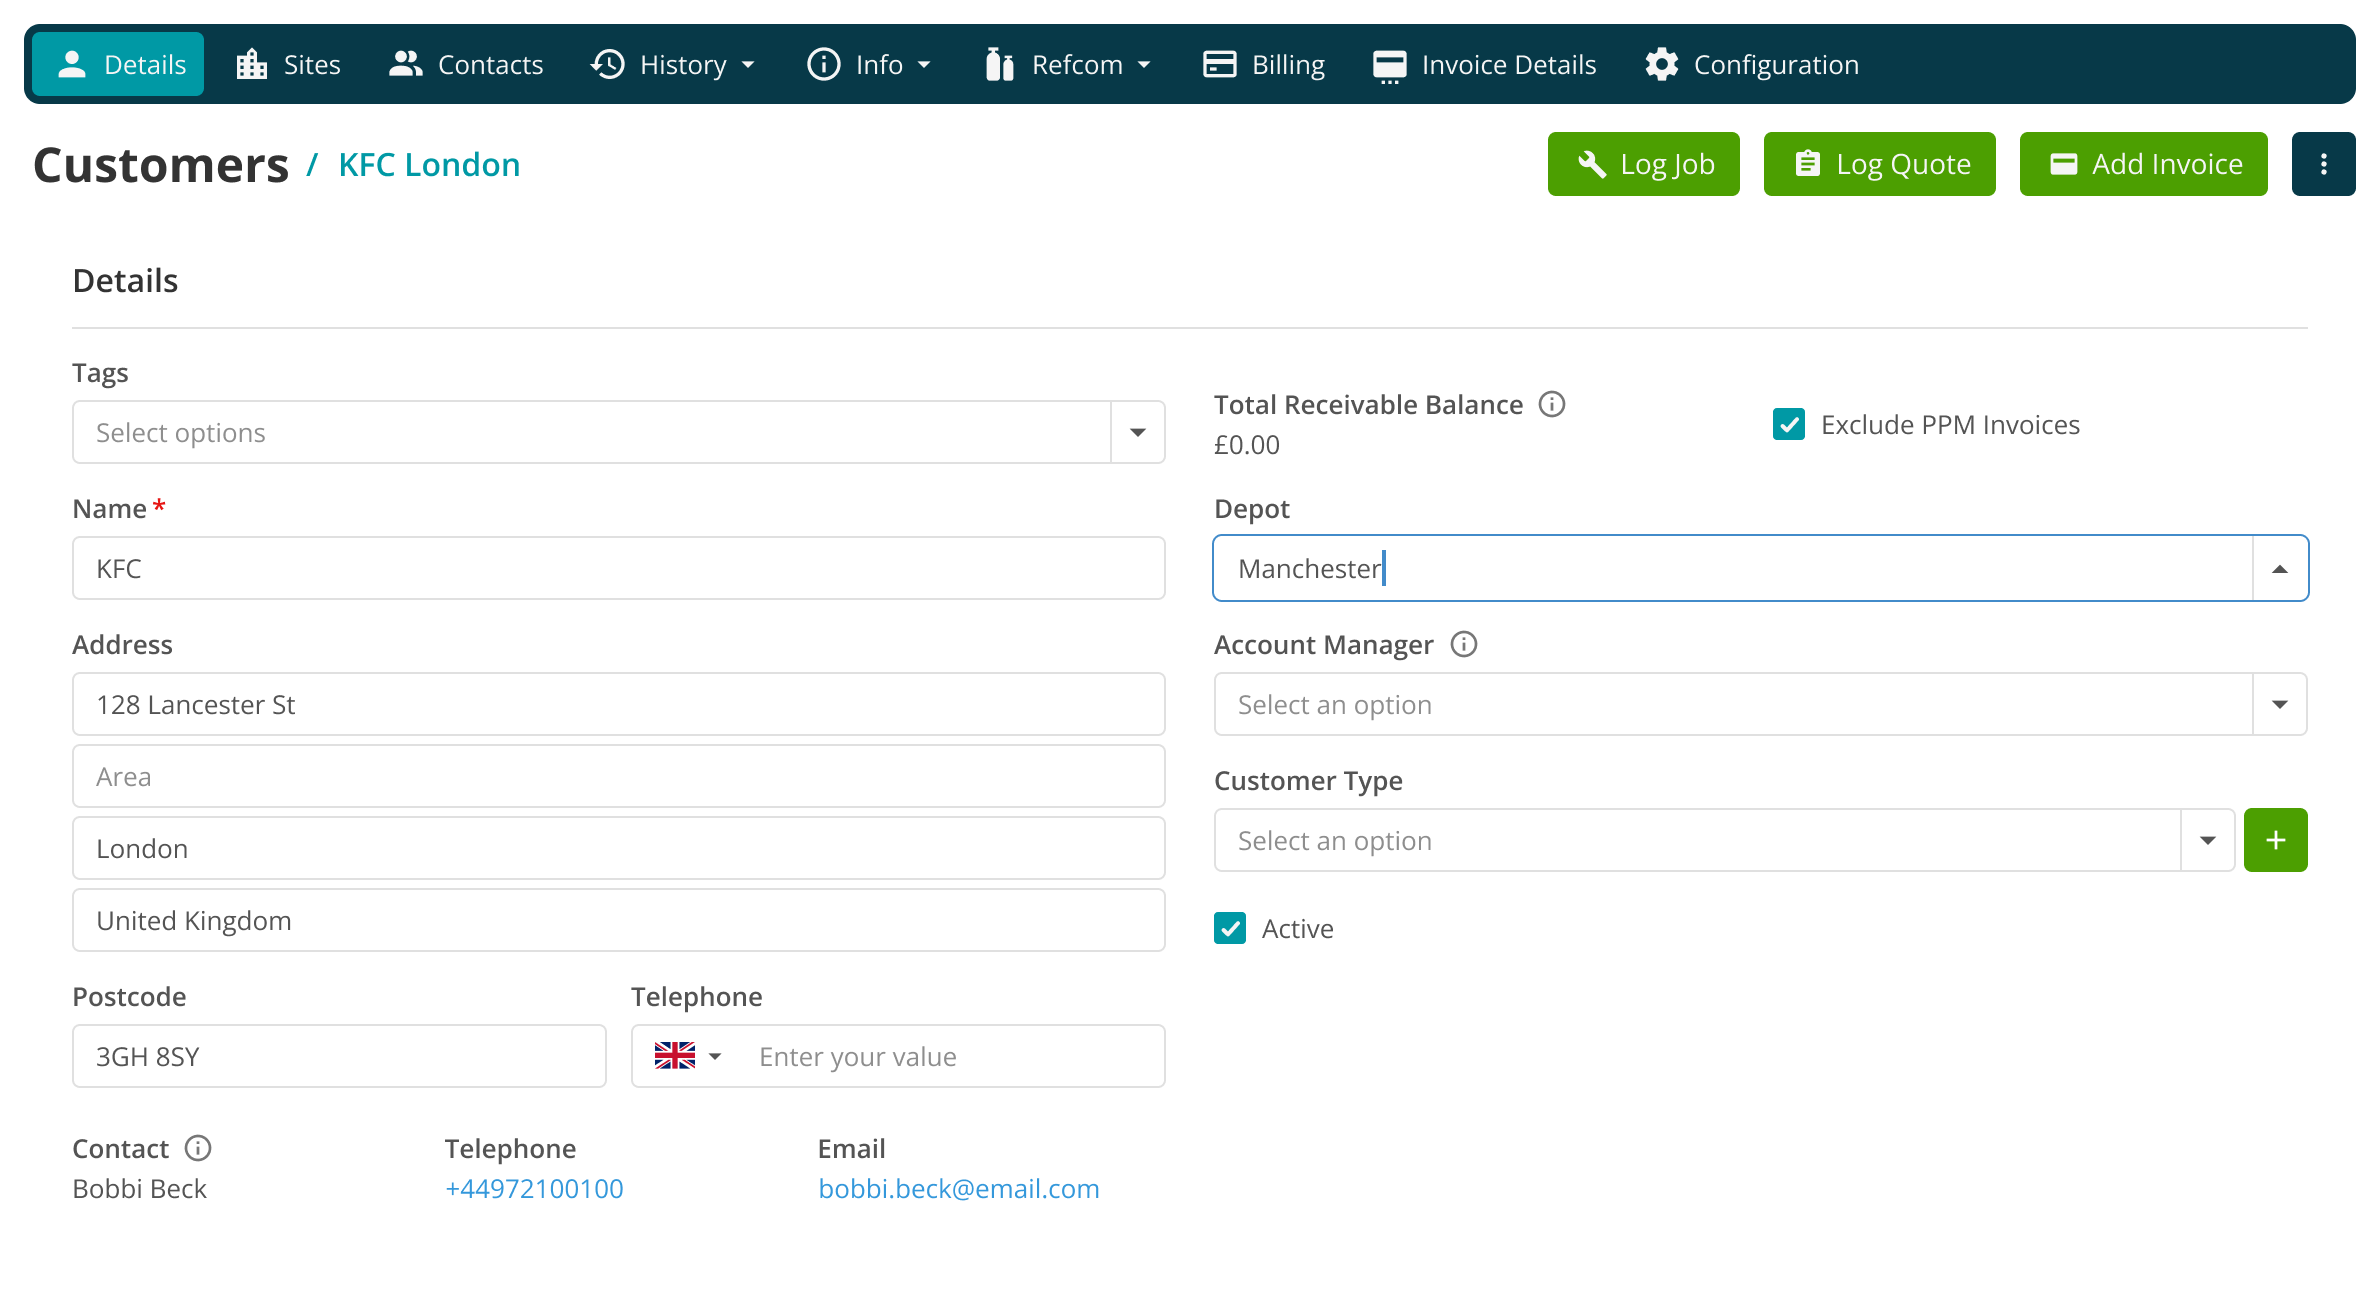Viewport: 2380px width, 1296px height.
Task: Go to the Billing tab
Action: pyautogui.click(x=1264, y=64)
